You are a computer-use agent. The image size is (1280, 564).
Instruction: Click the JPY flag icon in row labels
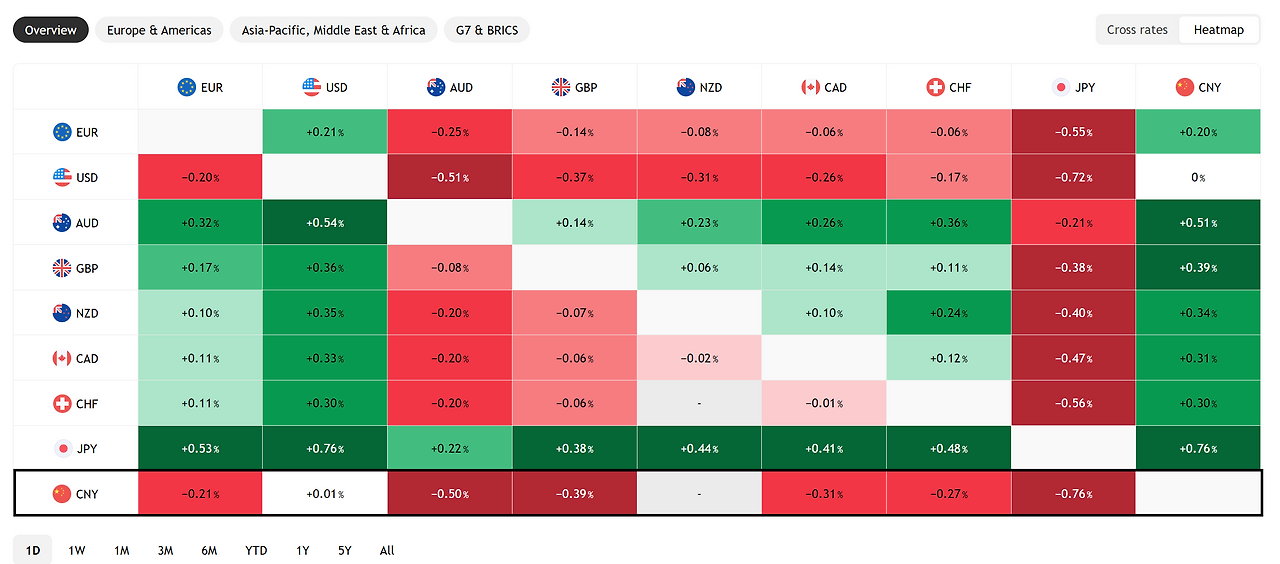click(62, 449)
